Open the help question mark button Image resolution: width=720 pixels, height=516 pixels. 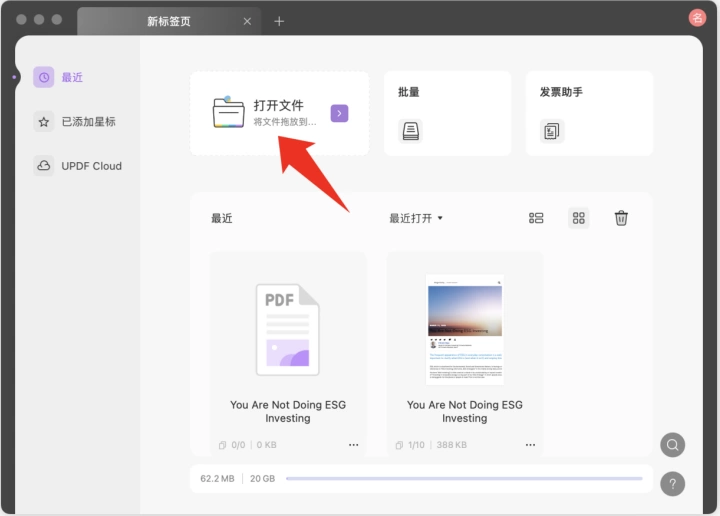pyautogui.click(x=673, y=484)
